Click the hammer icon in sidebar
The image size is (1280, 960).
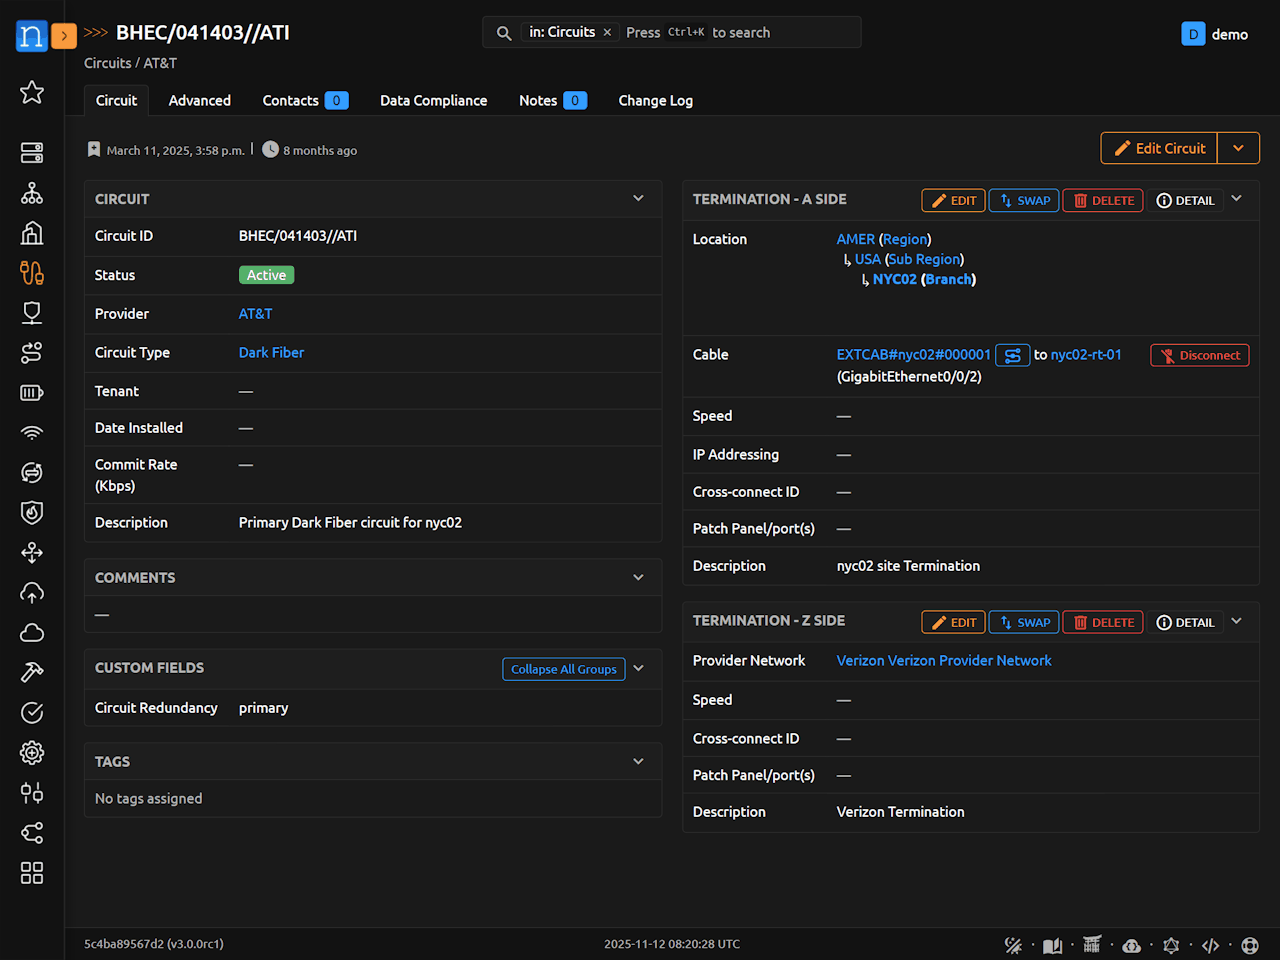(x=32, y=673)
